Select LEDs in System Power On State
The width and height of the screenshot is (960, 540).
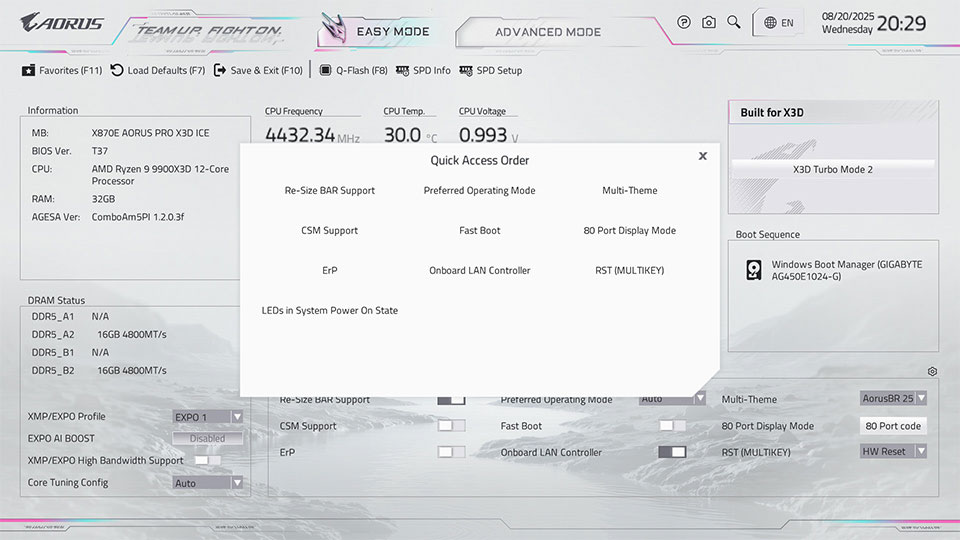(x=329, y=310)
